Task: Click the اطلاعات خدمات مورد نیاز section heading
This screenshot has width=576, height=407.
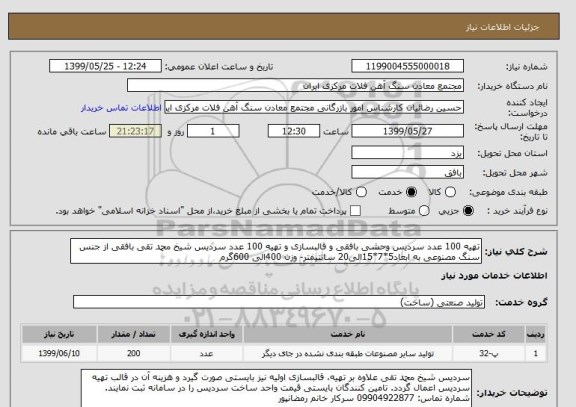Action: 494,276
